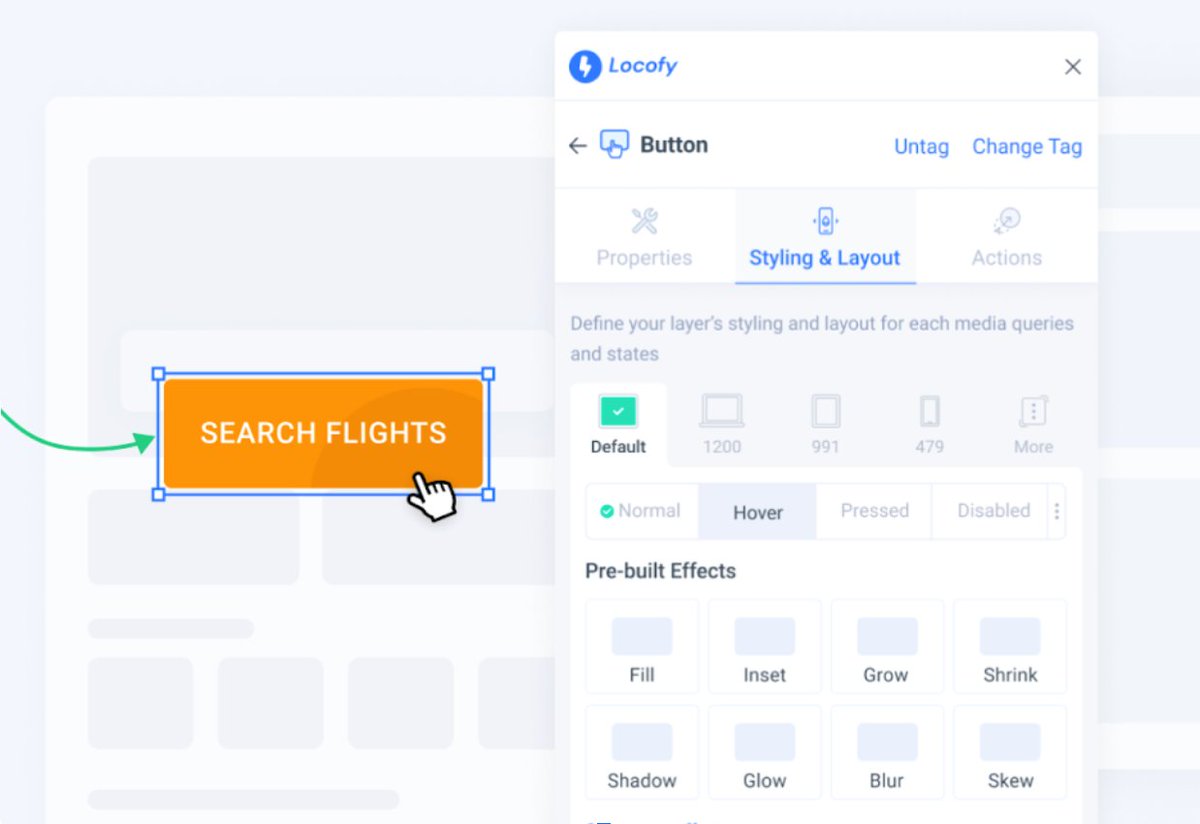Image resolution: width=1200 pixels, height=824 pixels.
Task: Apply the Glow pre-built effect
Action: [764, 752]
